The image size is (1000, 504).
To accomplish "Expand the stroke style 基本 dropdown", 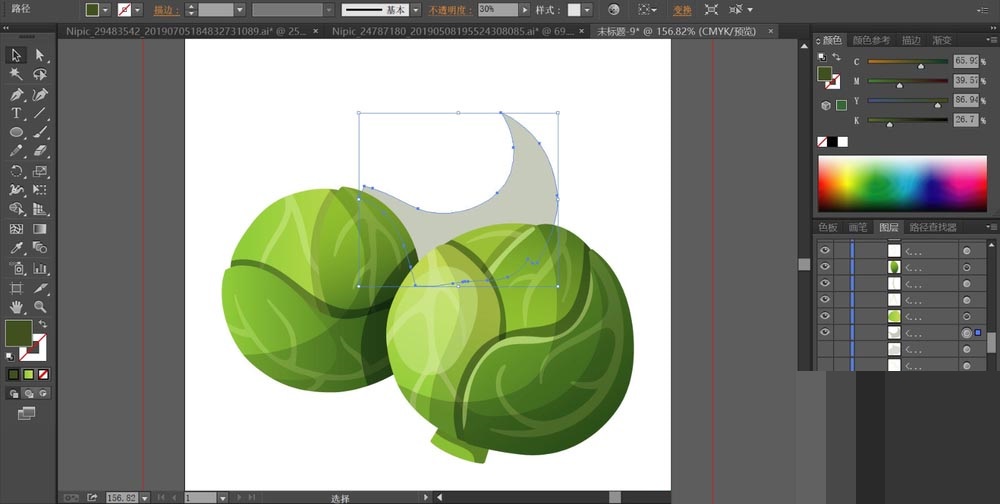I will (x=416, y=9).
